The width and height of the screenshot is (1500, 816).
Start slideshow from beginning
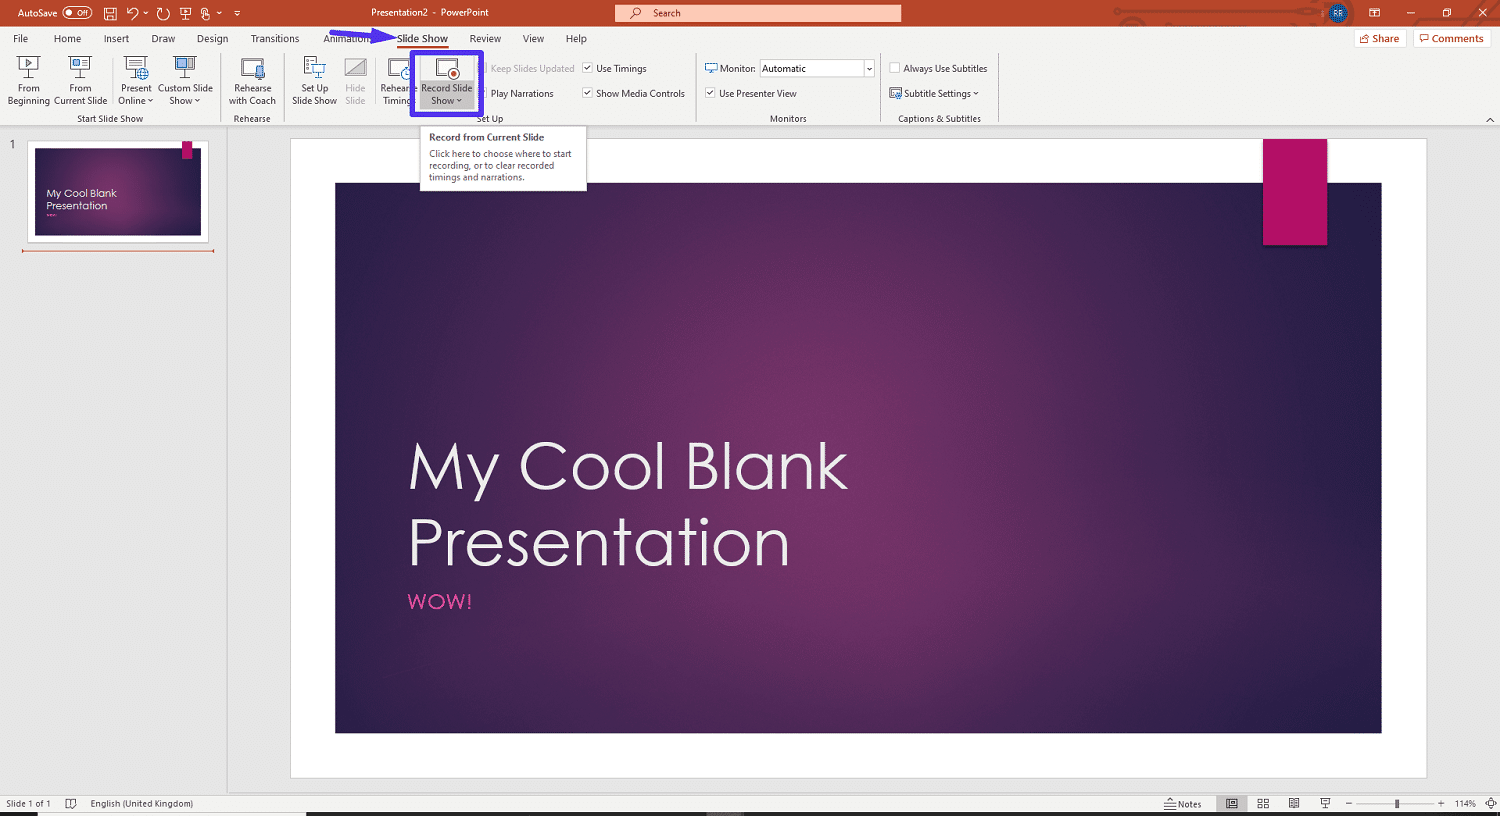point(28,80)
